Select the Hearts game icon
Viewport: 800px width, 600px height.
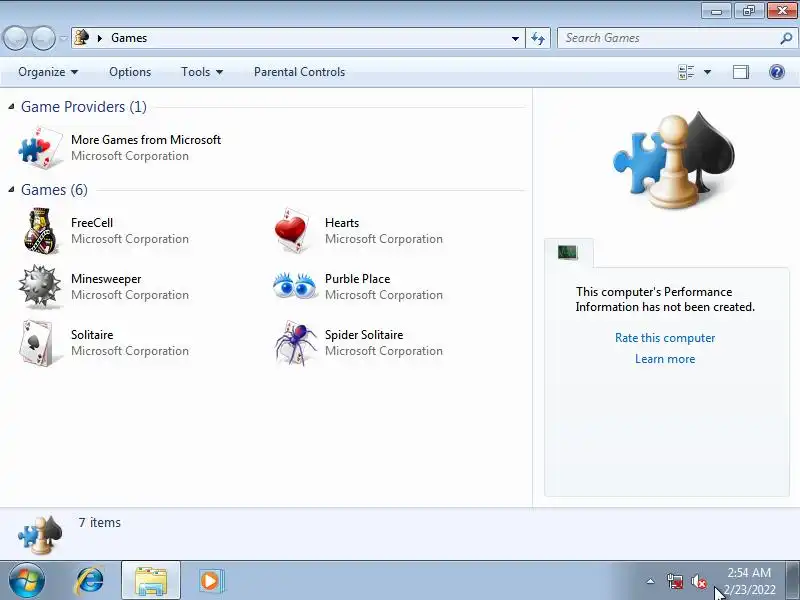tap(292, 231)
